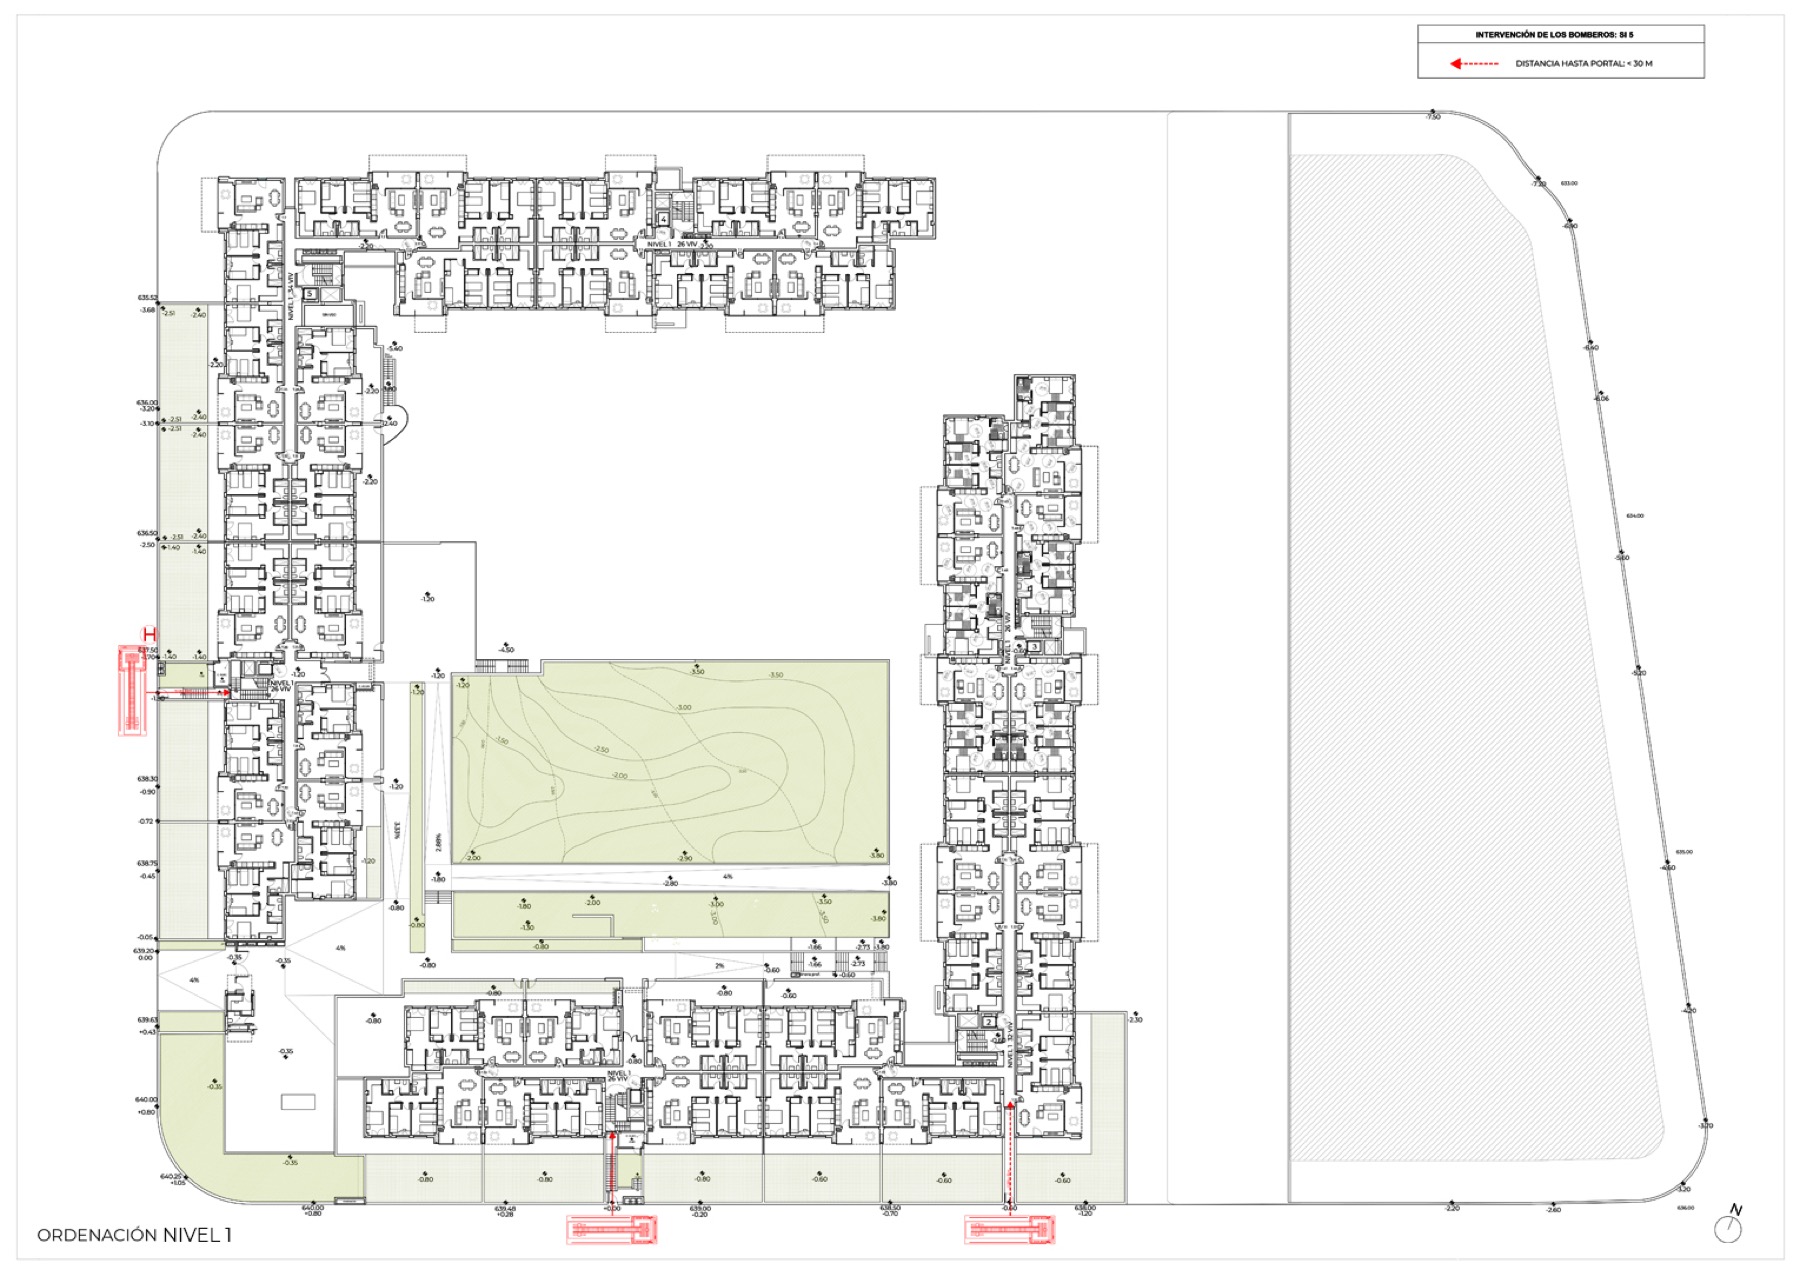Click the Ordenación Nivel 1 drawing title
1800x1271 pixels.
pos(134,1235)
